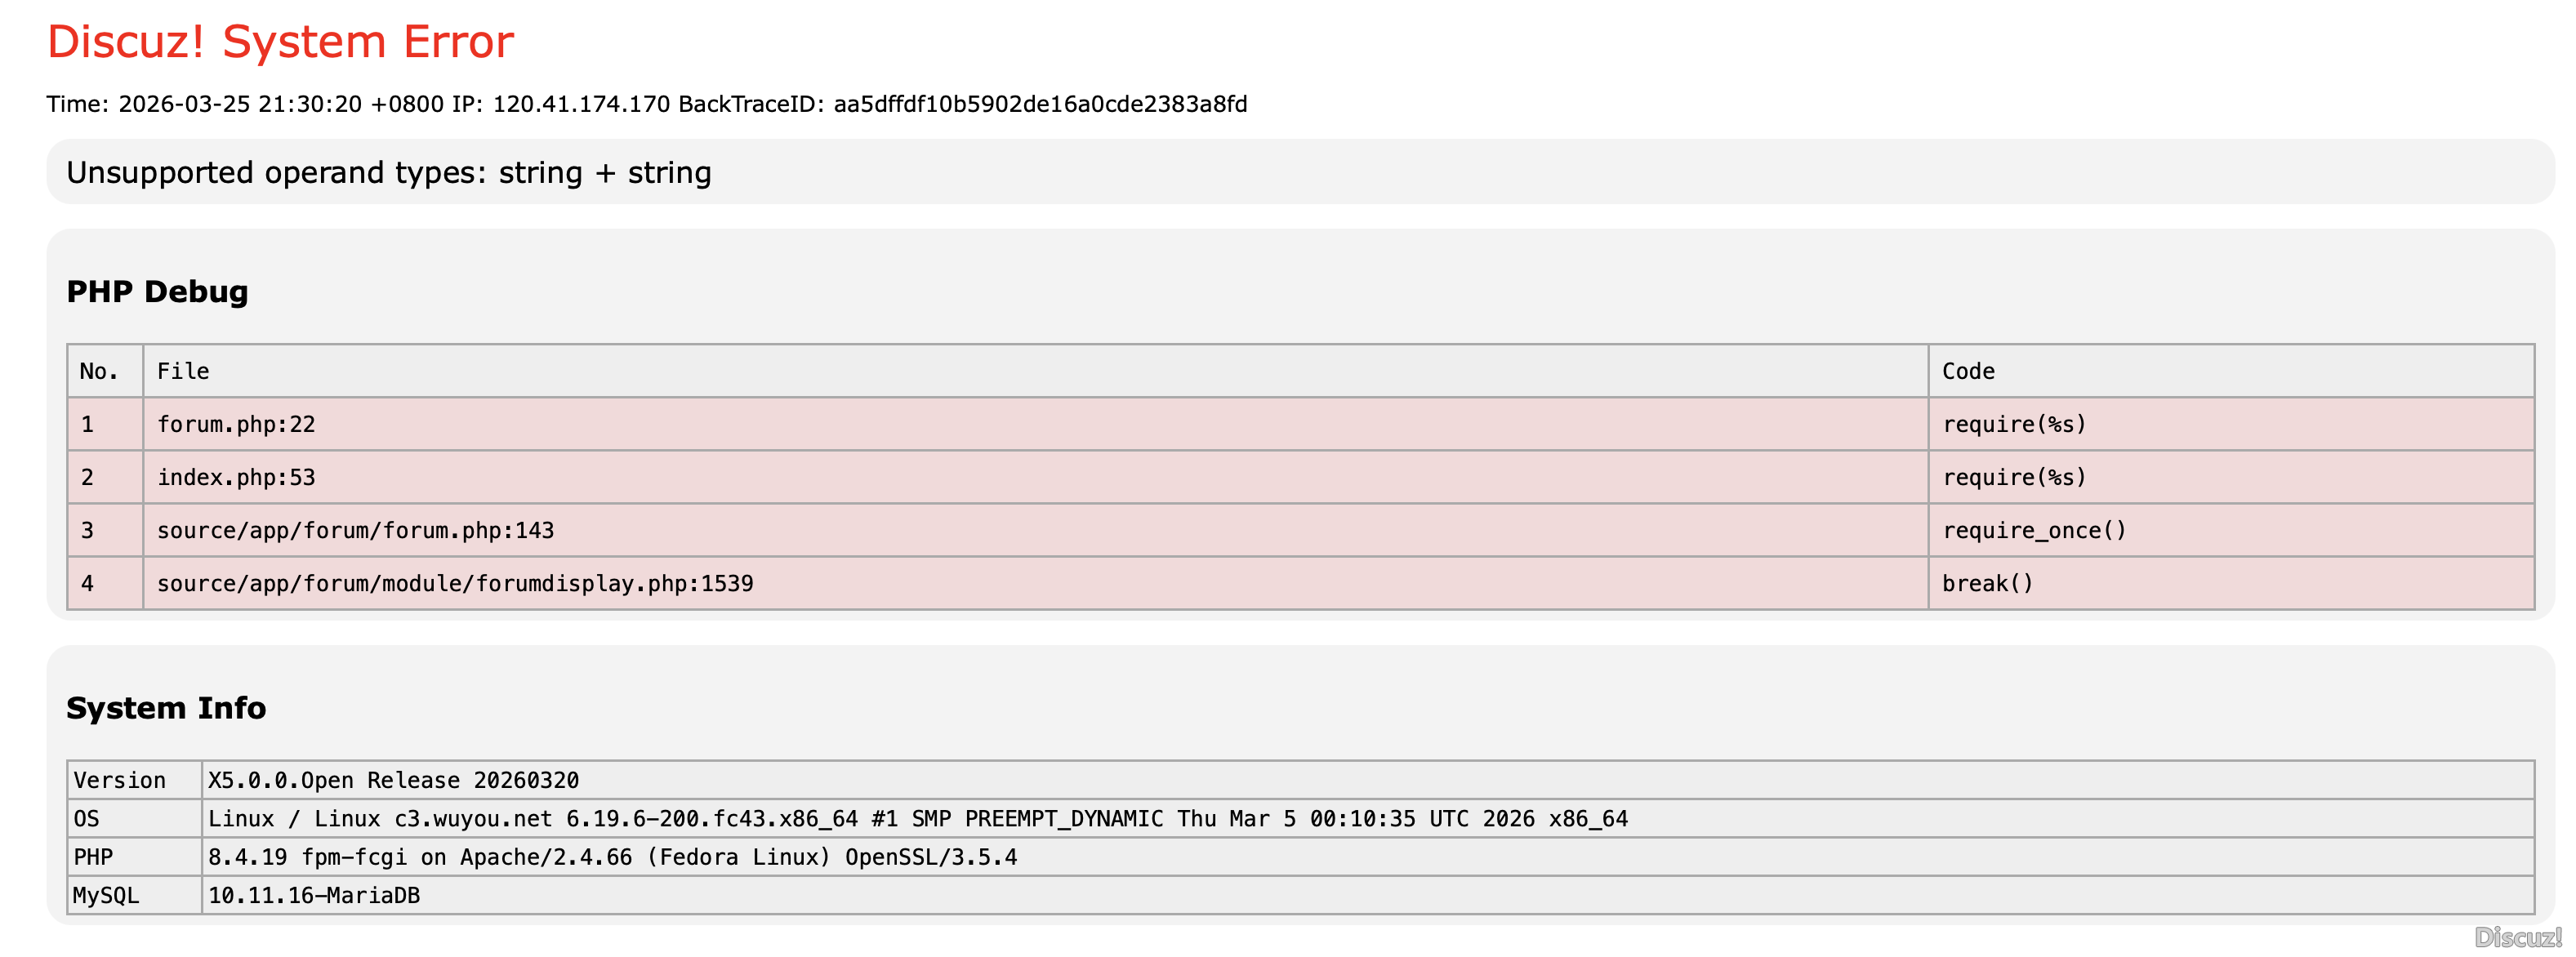The height and width of the screenshot is (957, 2576).
Task: Click the PHP Debug section heading
Action: (157, 291)
